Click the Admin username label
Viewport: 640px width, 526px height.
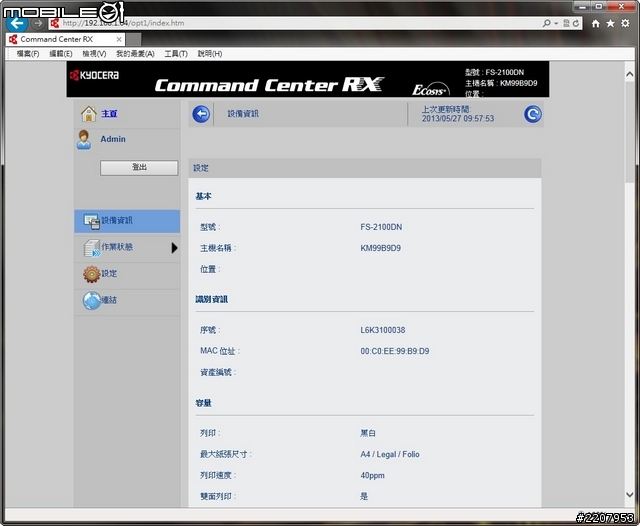pos(113,139)
